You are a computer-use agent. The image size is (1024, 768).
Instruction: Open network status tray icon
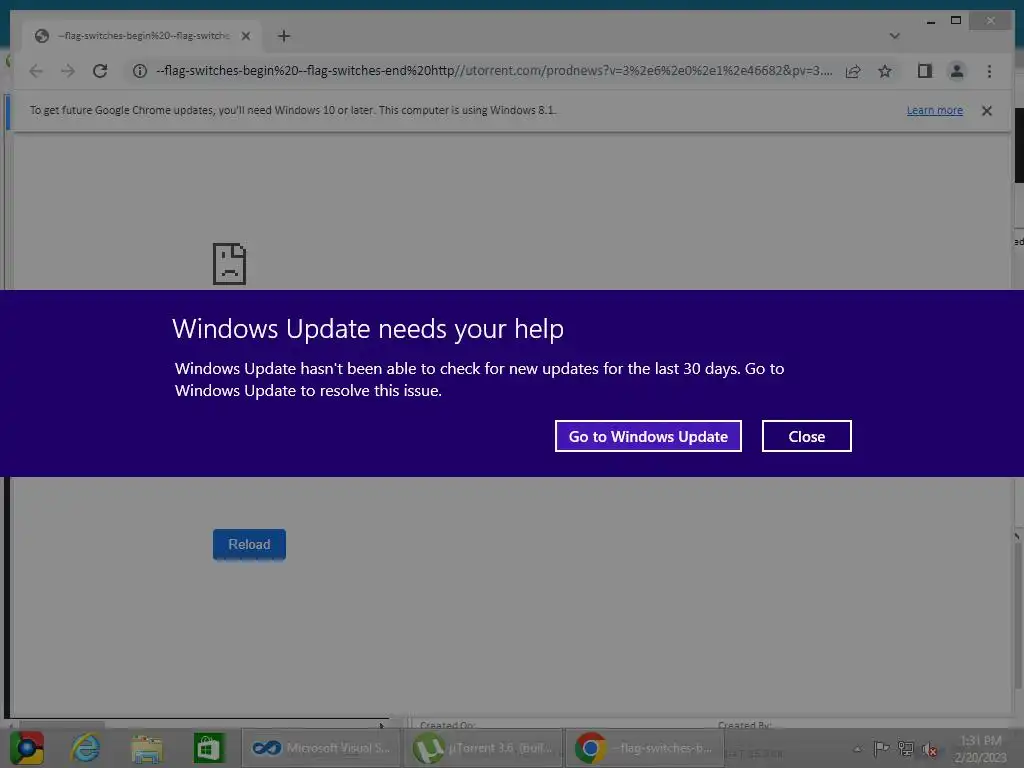[x=906, y=748]
